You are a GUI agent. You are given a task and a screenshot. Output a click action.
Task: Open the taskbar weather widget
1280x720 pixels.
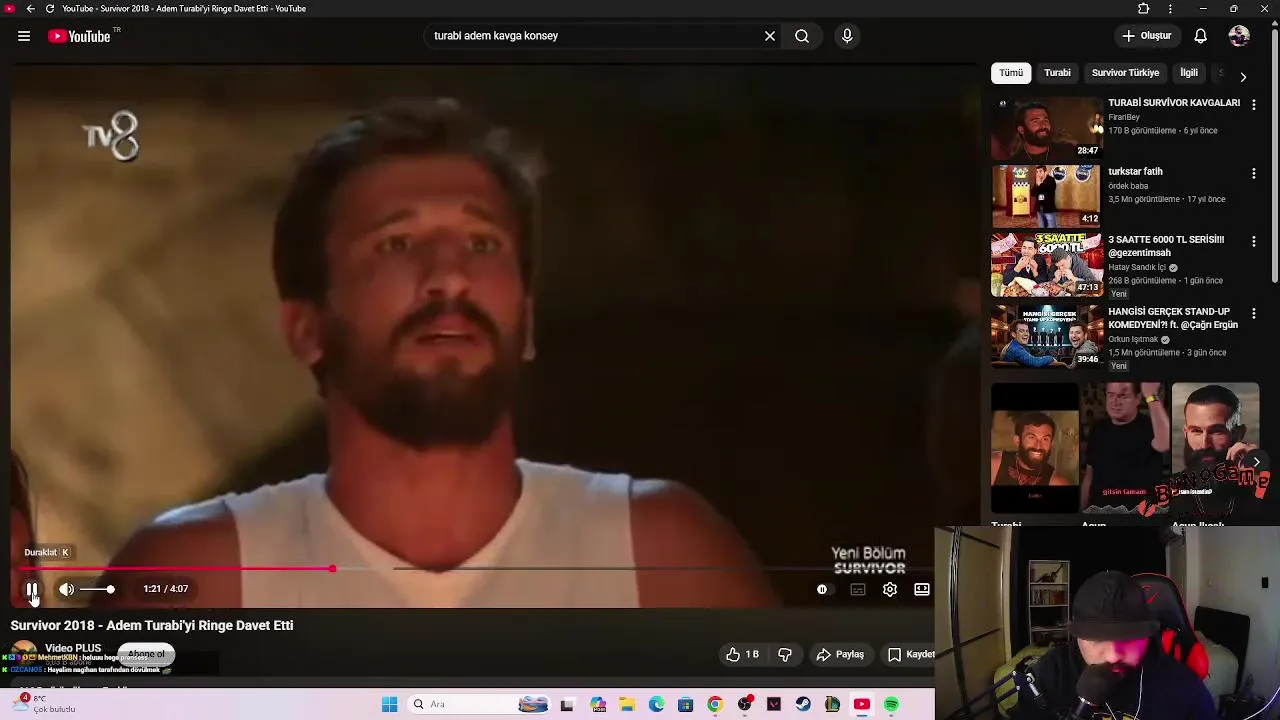coord(45,704)
